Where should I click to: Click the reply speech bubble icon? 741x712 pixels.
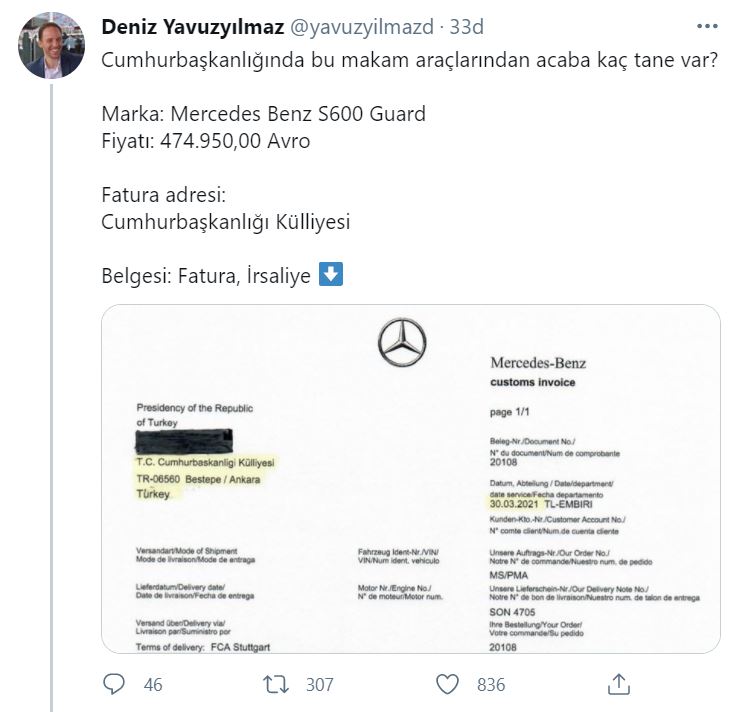tap(115, 683)
